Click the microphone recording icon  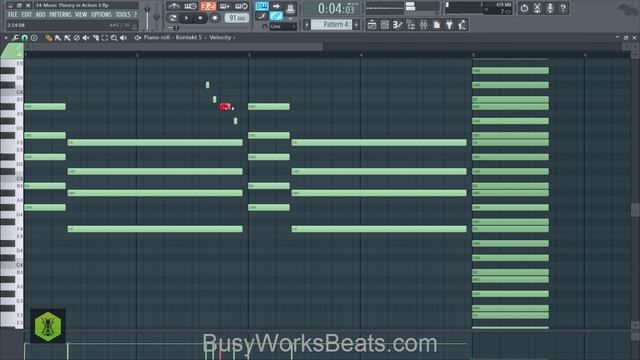[550, 8]
